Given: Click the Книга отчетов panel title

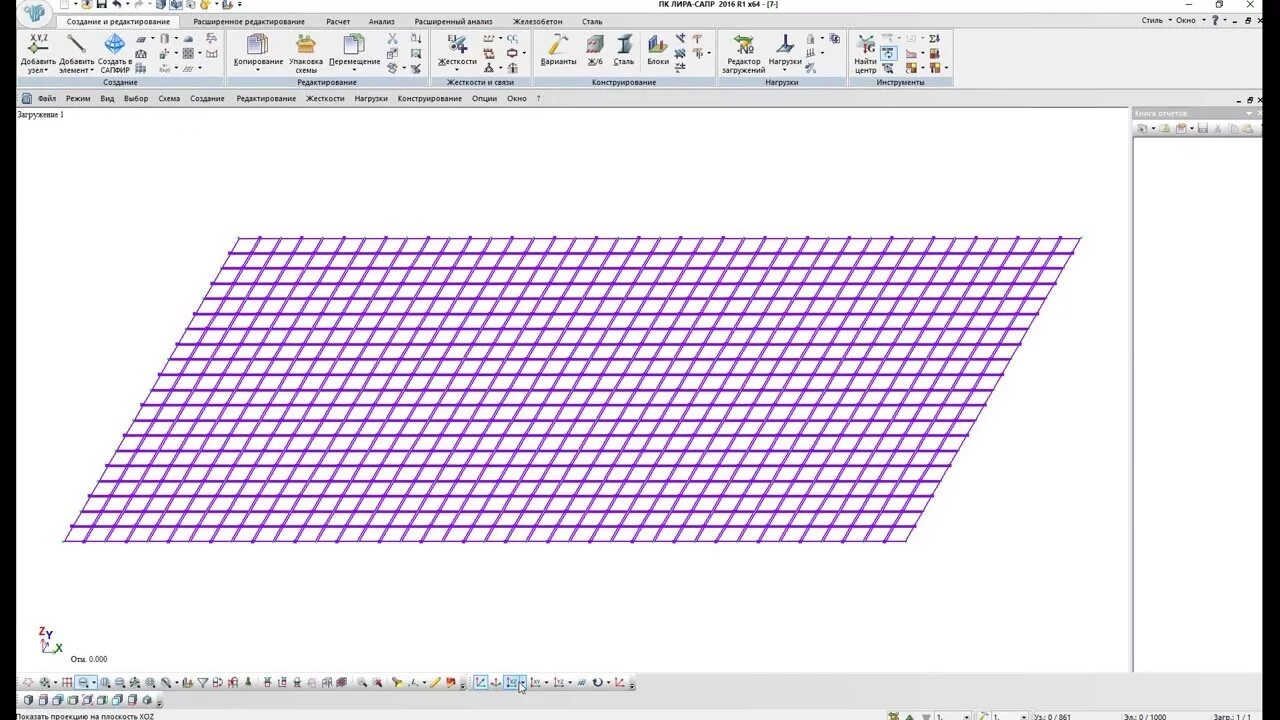Looking at the screenshot, I should (x=1160, y=114).
